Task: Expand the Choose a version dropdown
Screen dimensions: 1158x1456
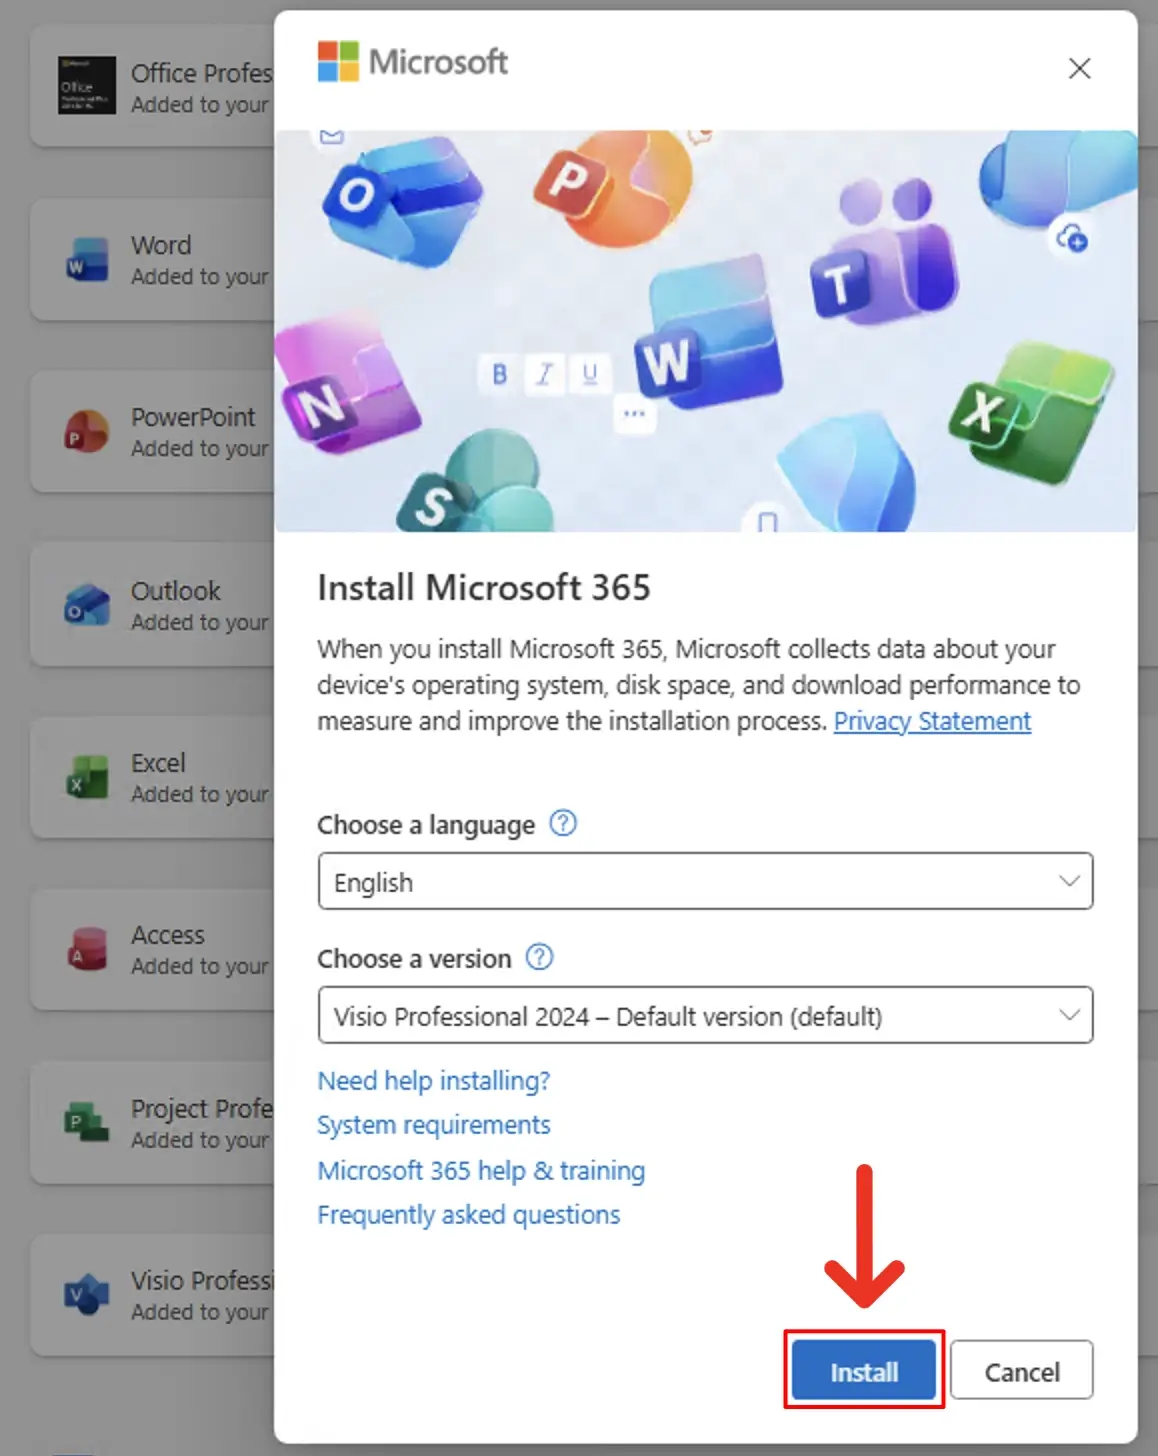Action: coord(704,1016)
